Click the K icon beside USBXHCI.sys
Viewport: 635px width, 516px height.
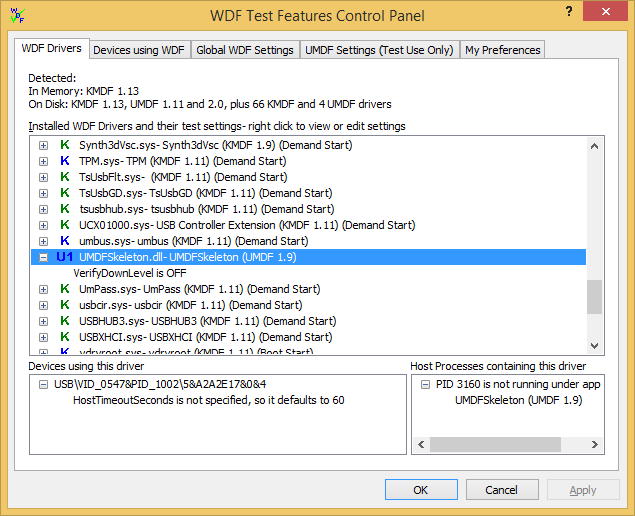point(65,337)
